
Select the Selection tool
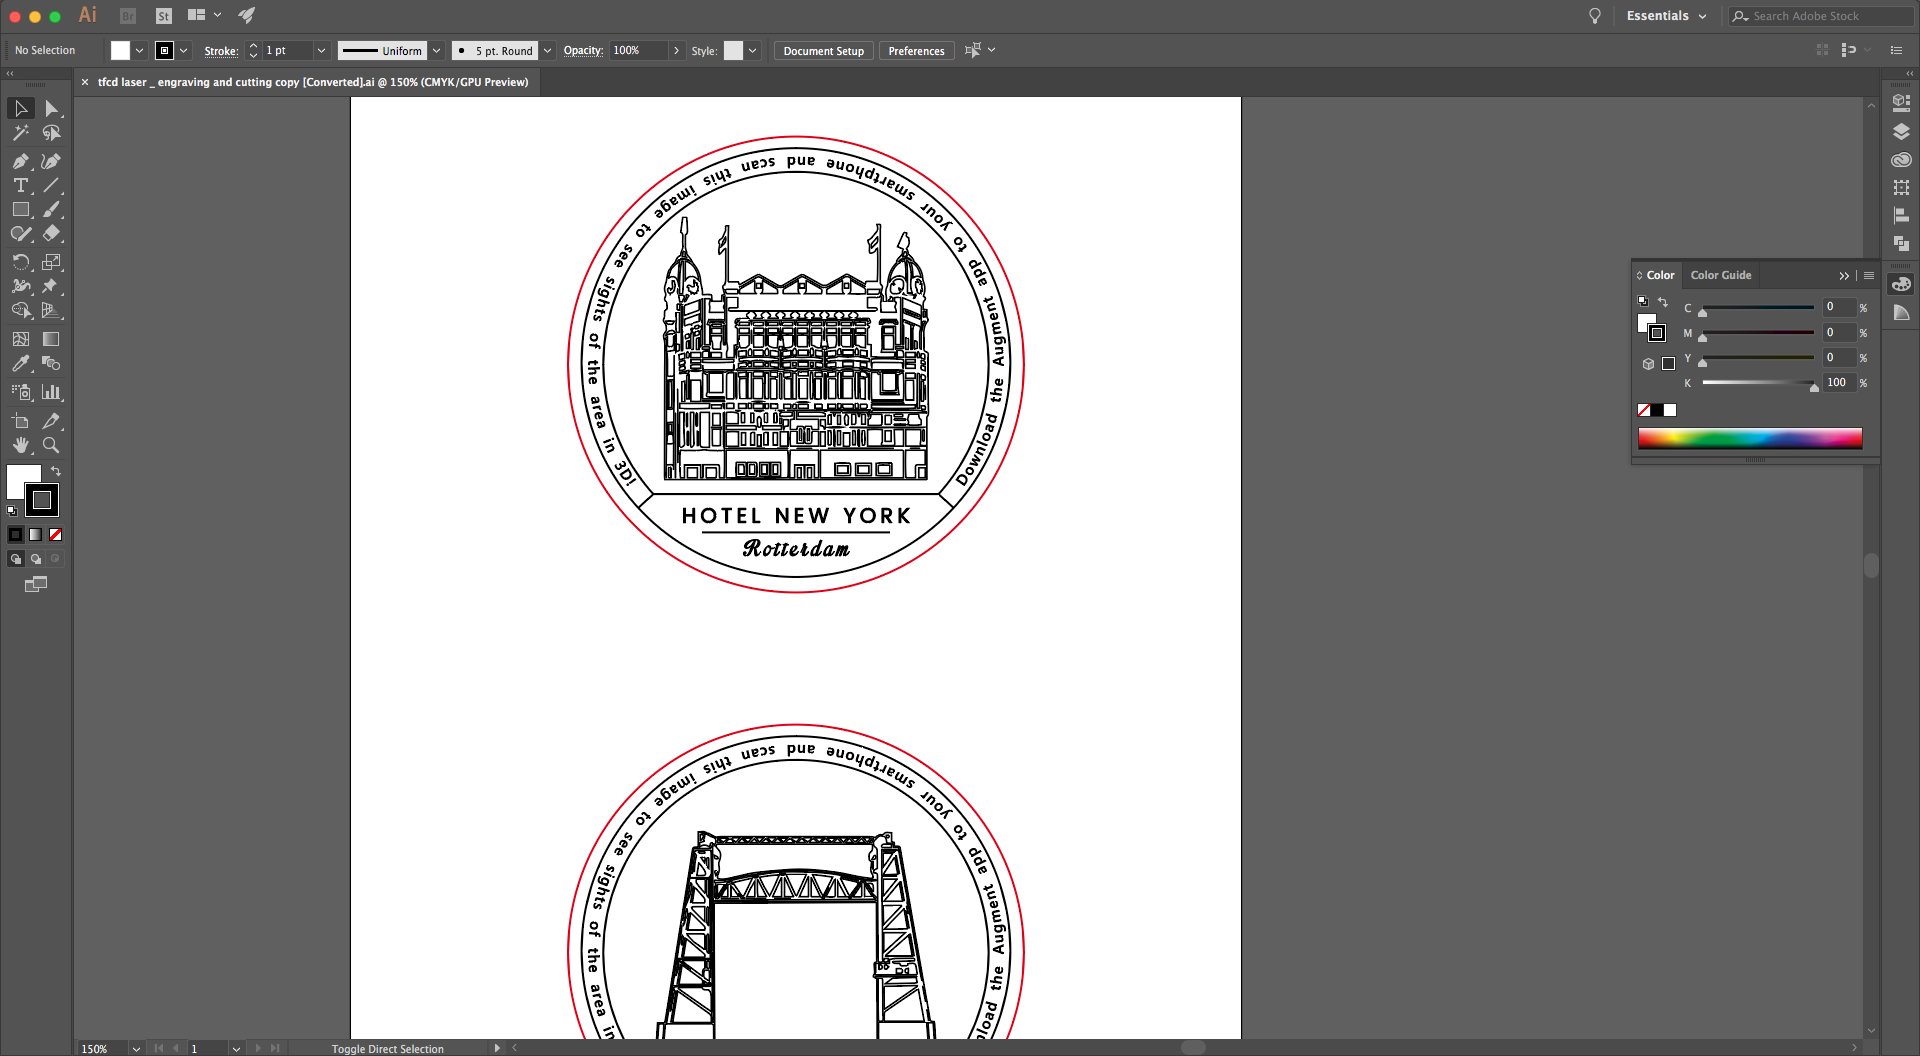click(20, 108)
